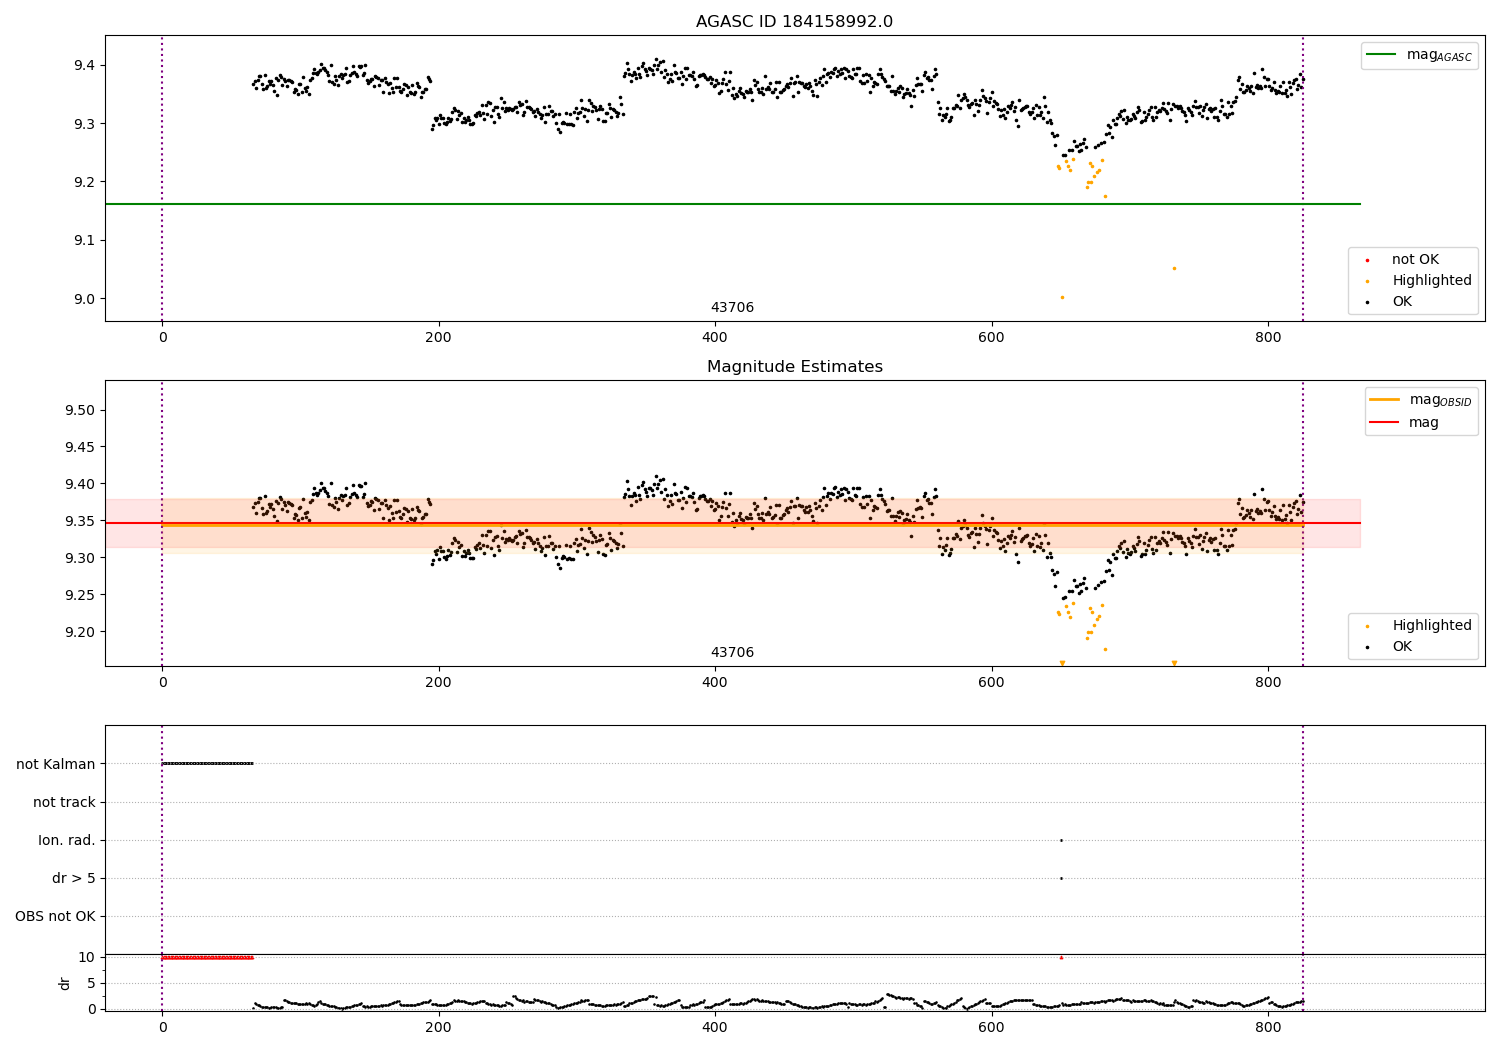Screen dimensions: 1500x1050
Task: Click the black 'dr > 5' flag point near 650
Action: pyautogui.click(x=1061, y=878)
